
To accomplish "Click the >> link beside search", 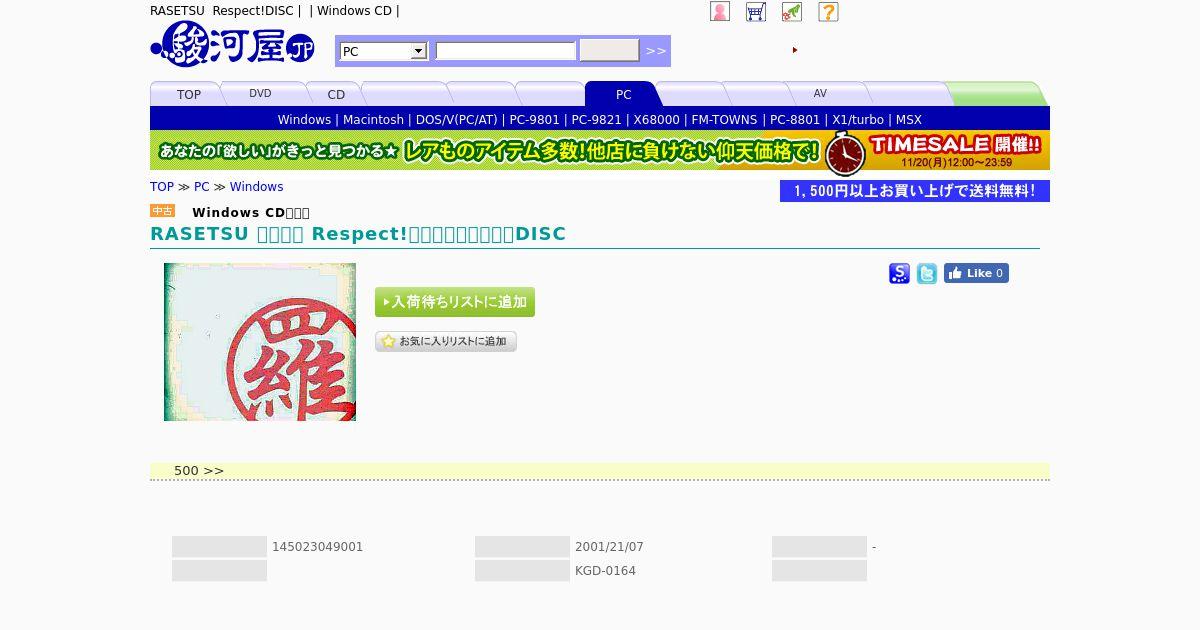I will pyautogui.click(x=656, y=51).
